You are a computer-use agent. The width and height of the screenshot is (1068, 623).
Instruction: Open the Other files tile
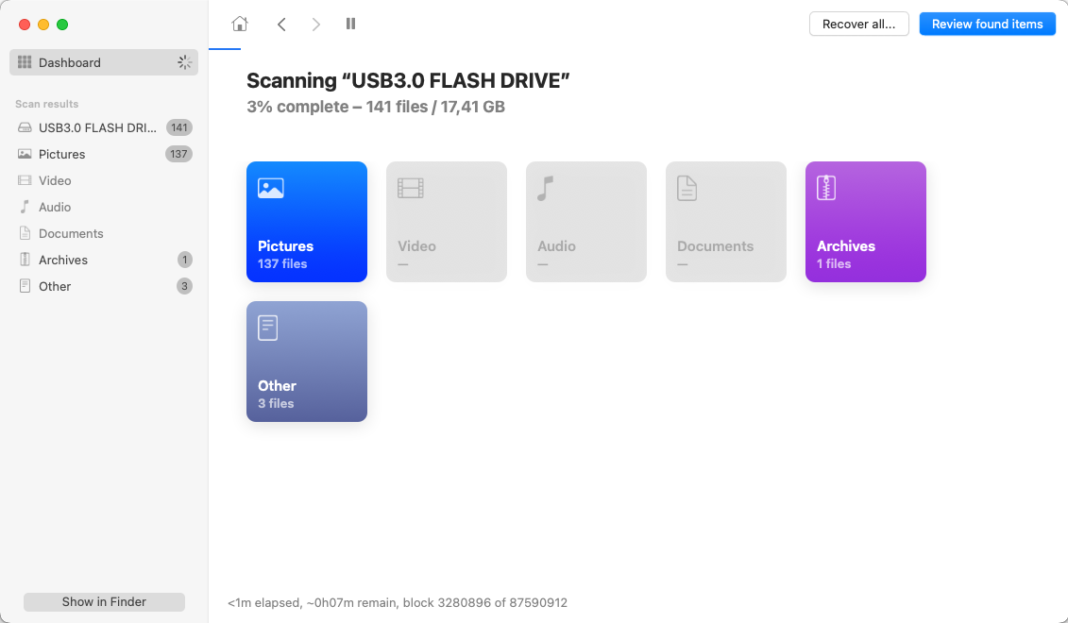(x=306, y=361)
